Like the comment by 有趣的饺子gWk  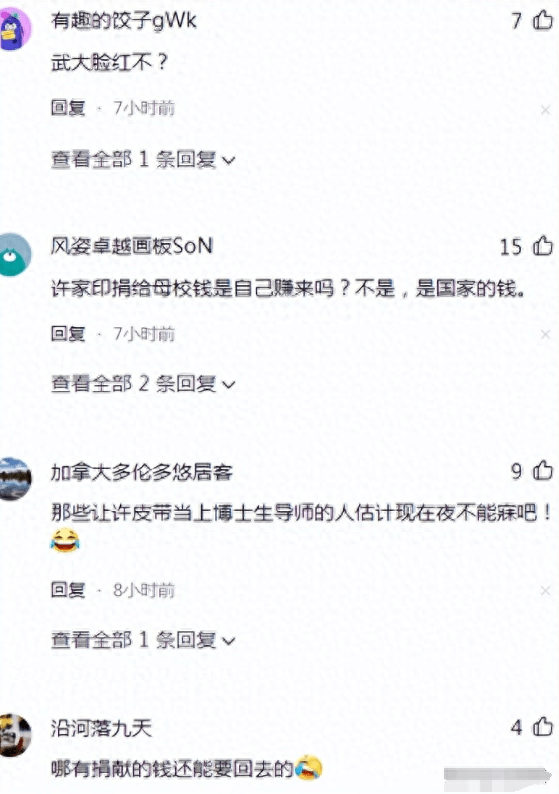point(543,21)
